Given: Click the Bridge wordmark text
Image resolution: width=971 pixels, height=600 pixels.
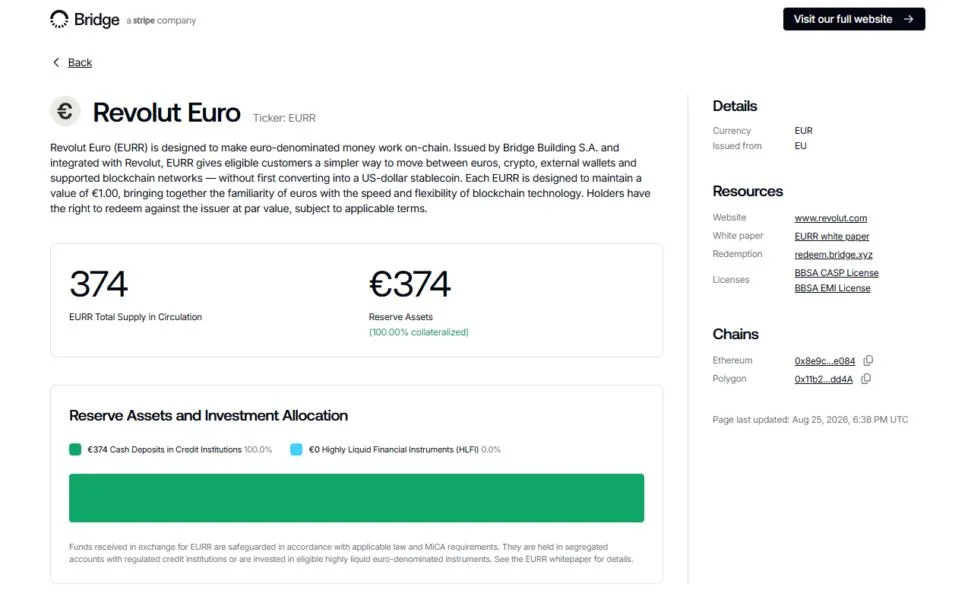Looking at the screenshot, I should [97, 20].
